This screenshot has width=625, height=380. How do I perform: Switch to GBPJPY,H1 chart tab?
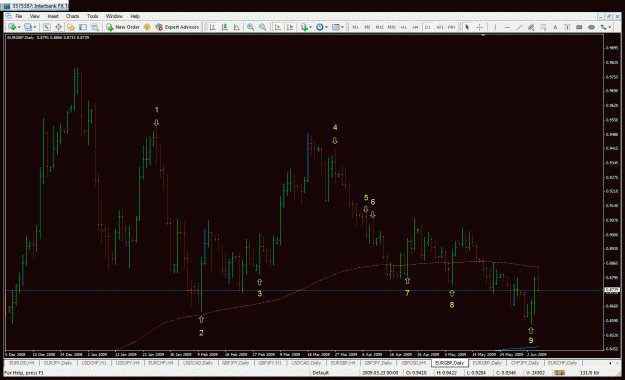tap(270, 363)
